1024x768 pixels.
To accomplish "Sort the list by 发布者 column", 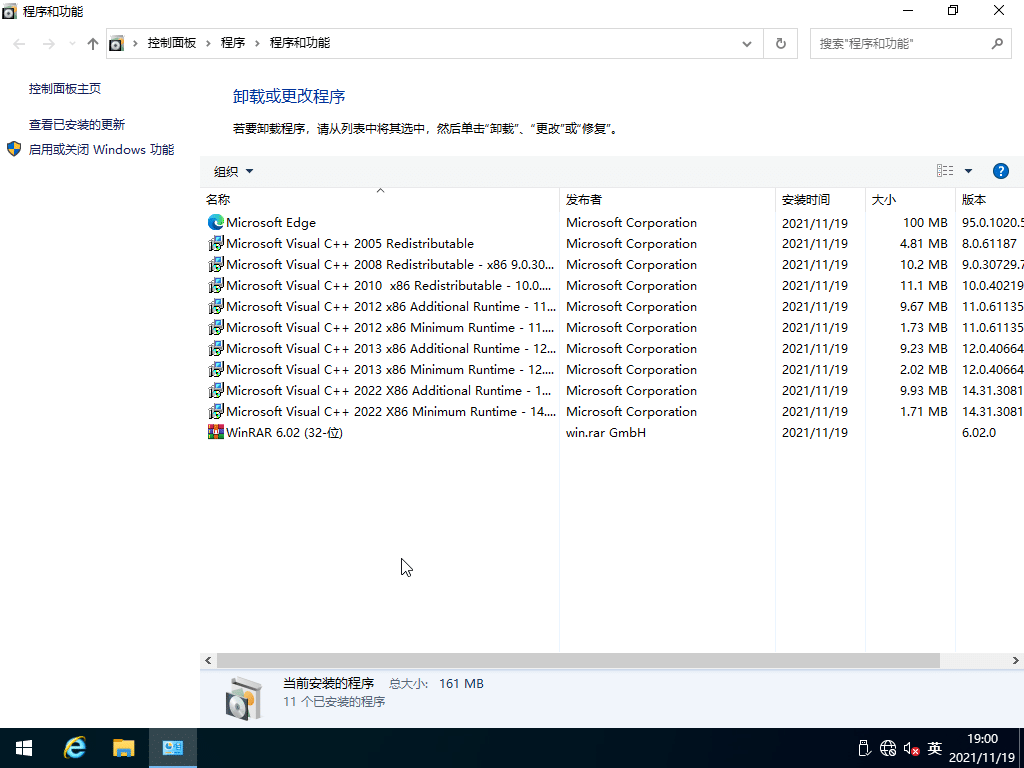I will (x=584, y=199).
